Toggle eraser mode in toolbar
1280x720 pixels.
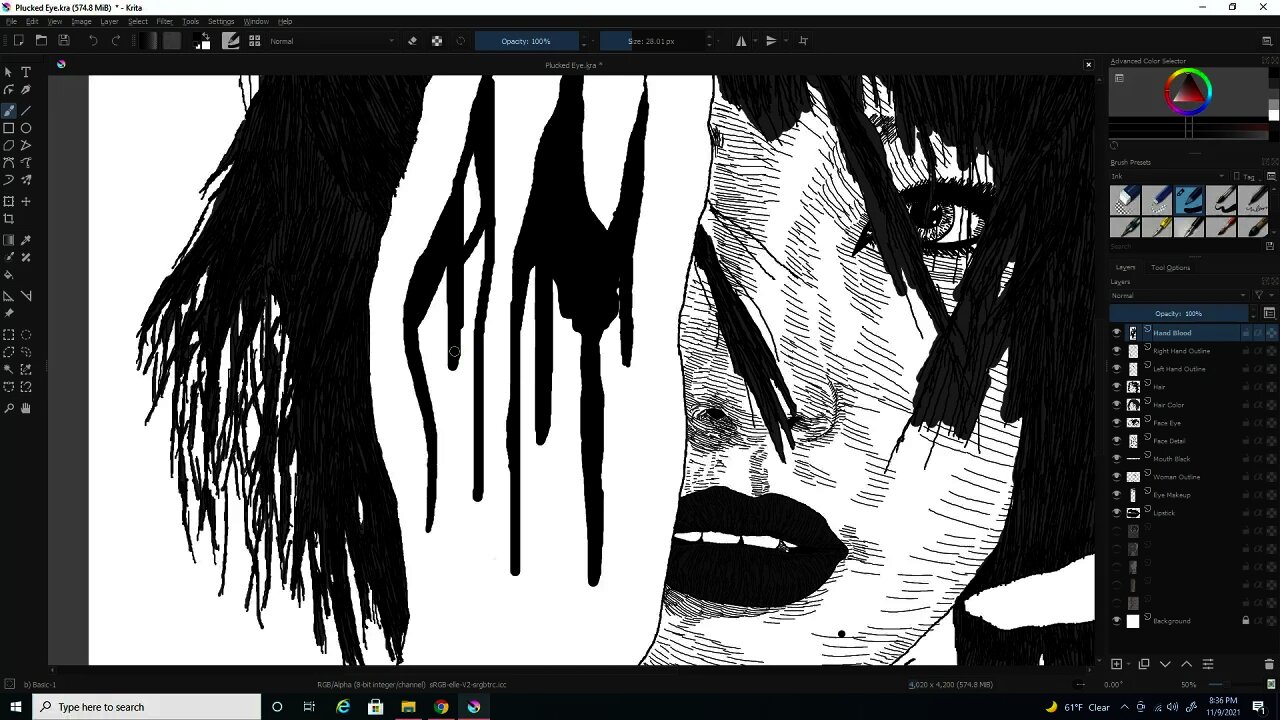[412, 41]
